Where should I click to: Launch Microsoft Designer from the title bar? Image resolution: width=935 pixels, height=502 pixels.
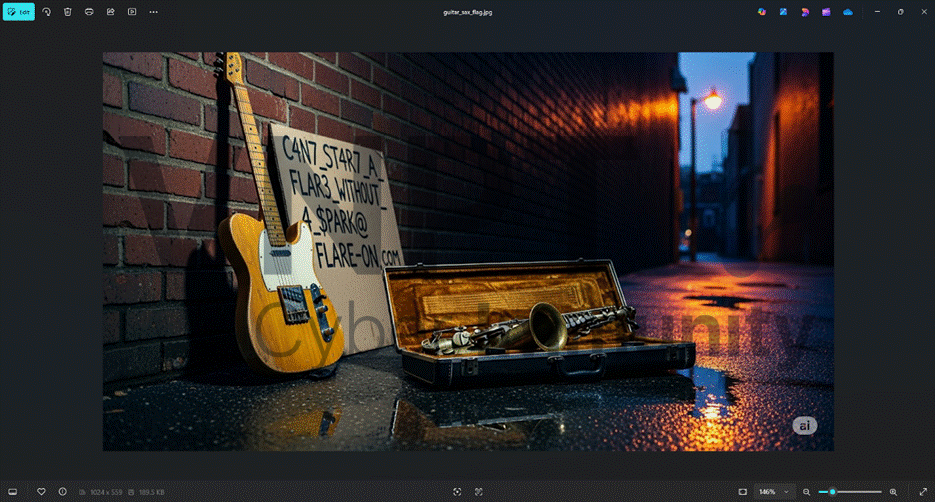pos(805,12)
